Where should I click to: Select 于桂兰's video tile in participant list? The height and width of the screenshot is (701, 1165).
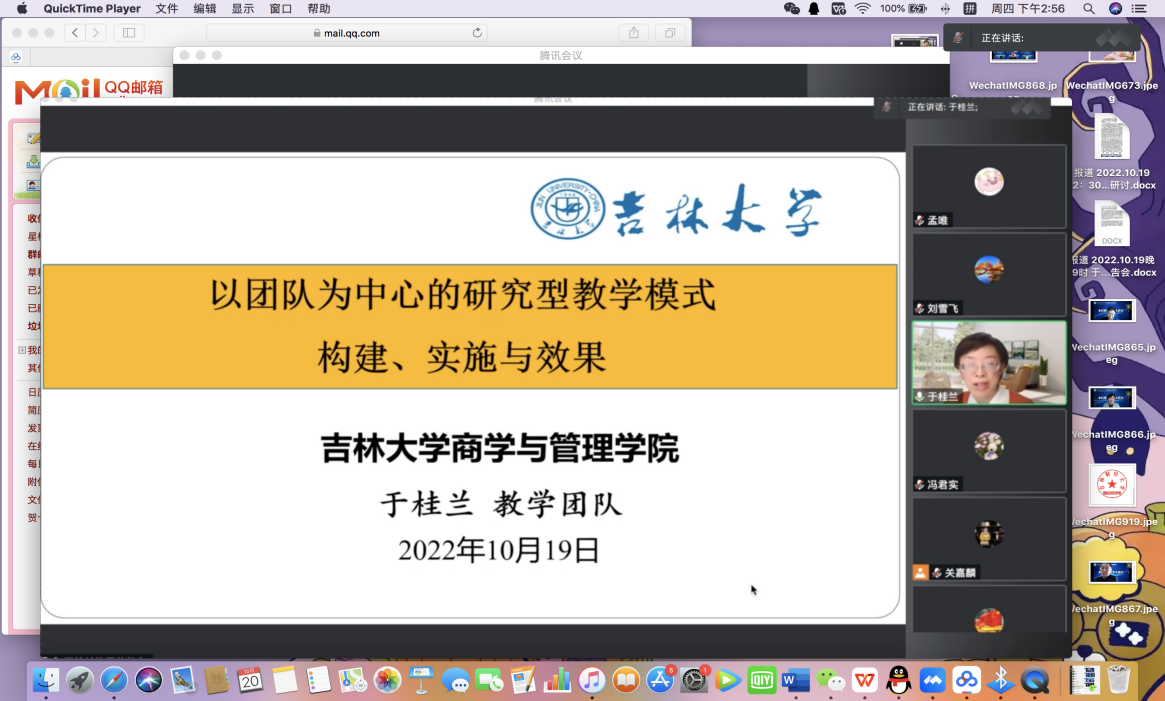point(989,362)
